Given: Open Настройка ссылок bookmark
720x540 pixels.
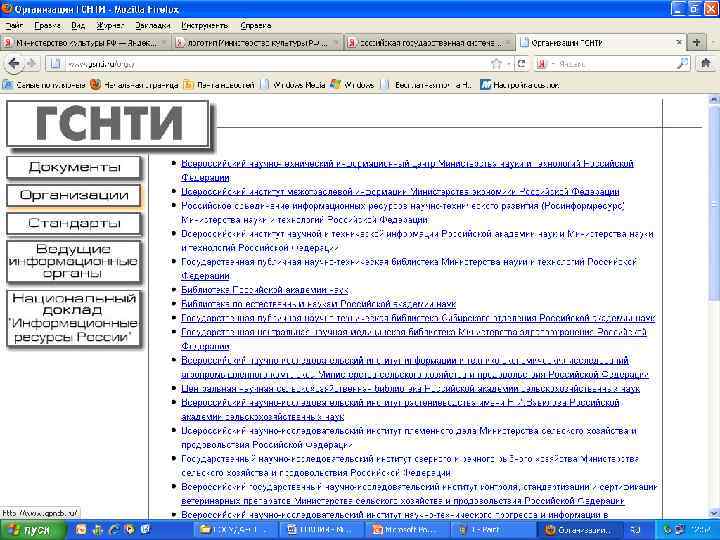Looking at the screenshot, I should [x=520, y=85].
